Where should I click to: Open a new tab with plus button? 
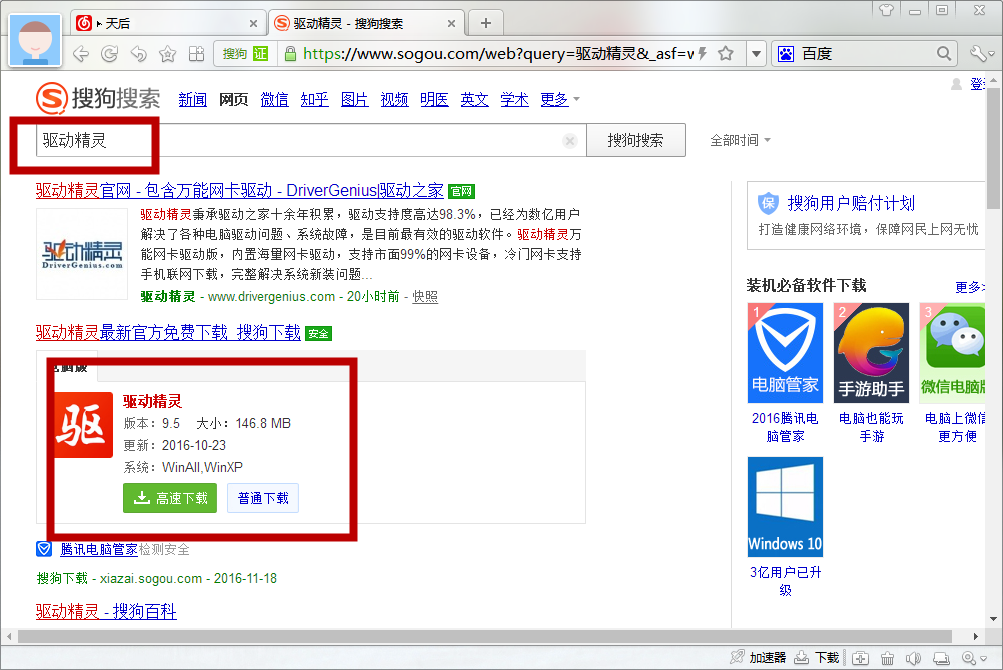pos(486,23)
